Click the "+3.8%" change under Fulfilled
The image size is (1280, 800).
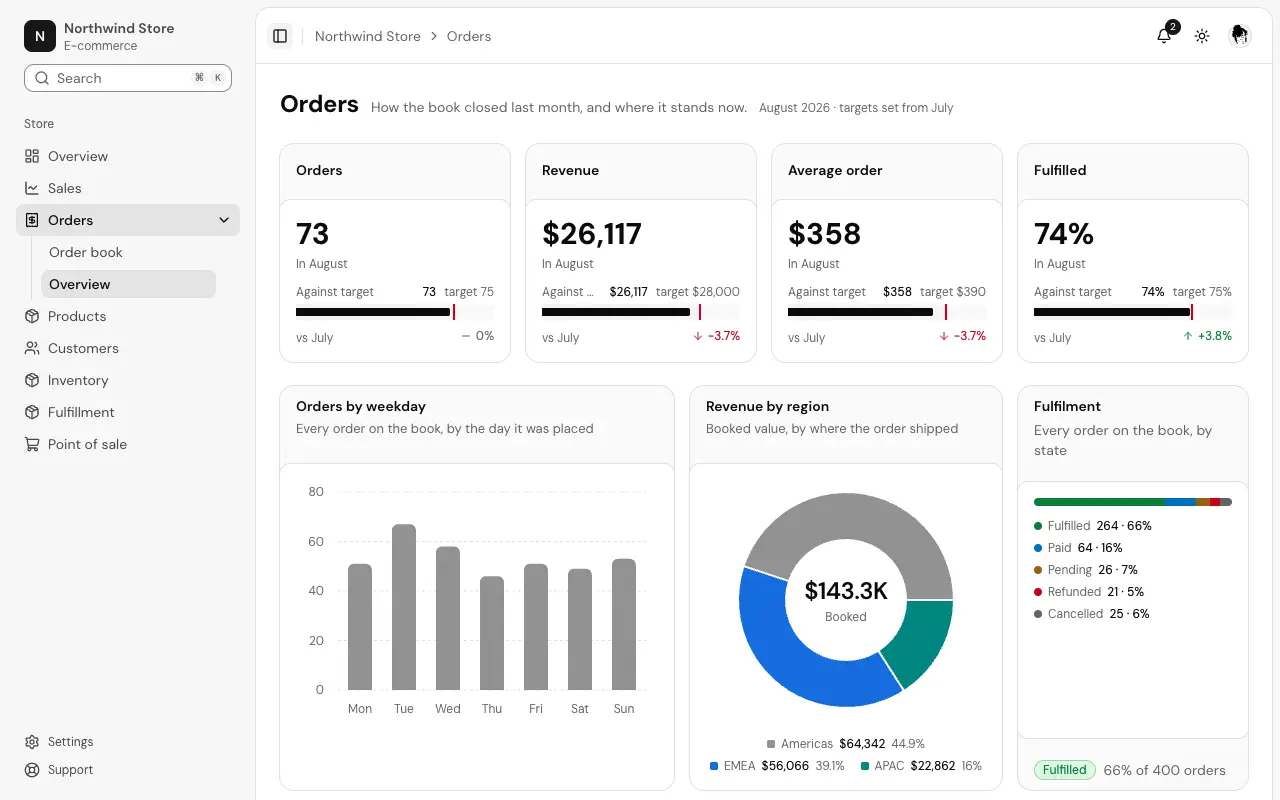coord(1207,336)
